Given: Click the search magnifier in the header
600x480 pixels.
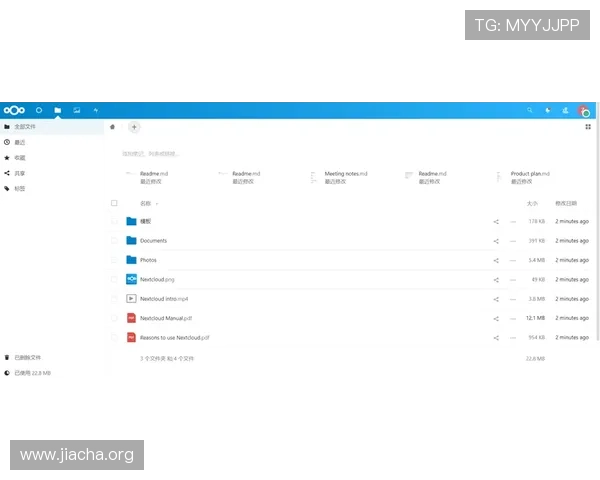Looking at the screenshot, I should 530,110.
